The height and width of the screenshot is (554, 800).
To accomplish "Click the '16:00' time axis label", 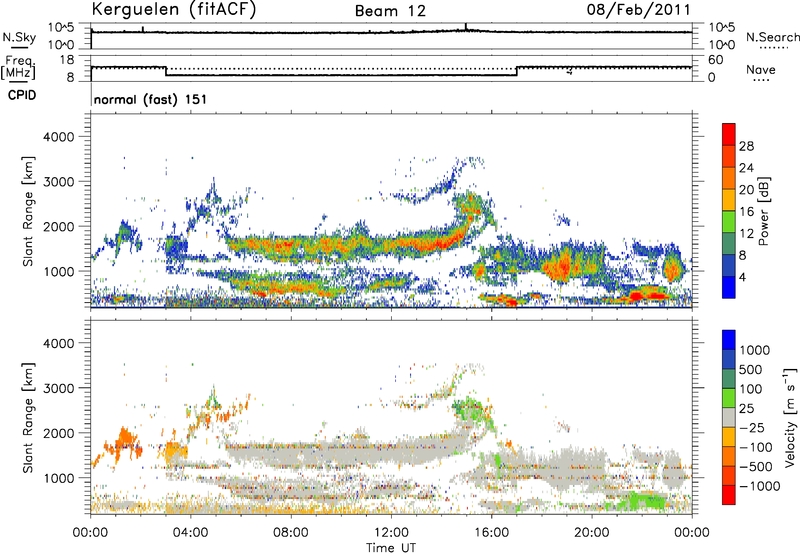I will (491, 533).
